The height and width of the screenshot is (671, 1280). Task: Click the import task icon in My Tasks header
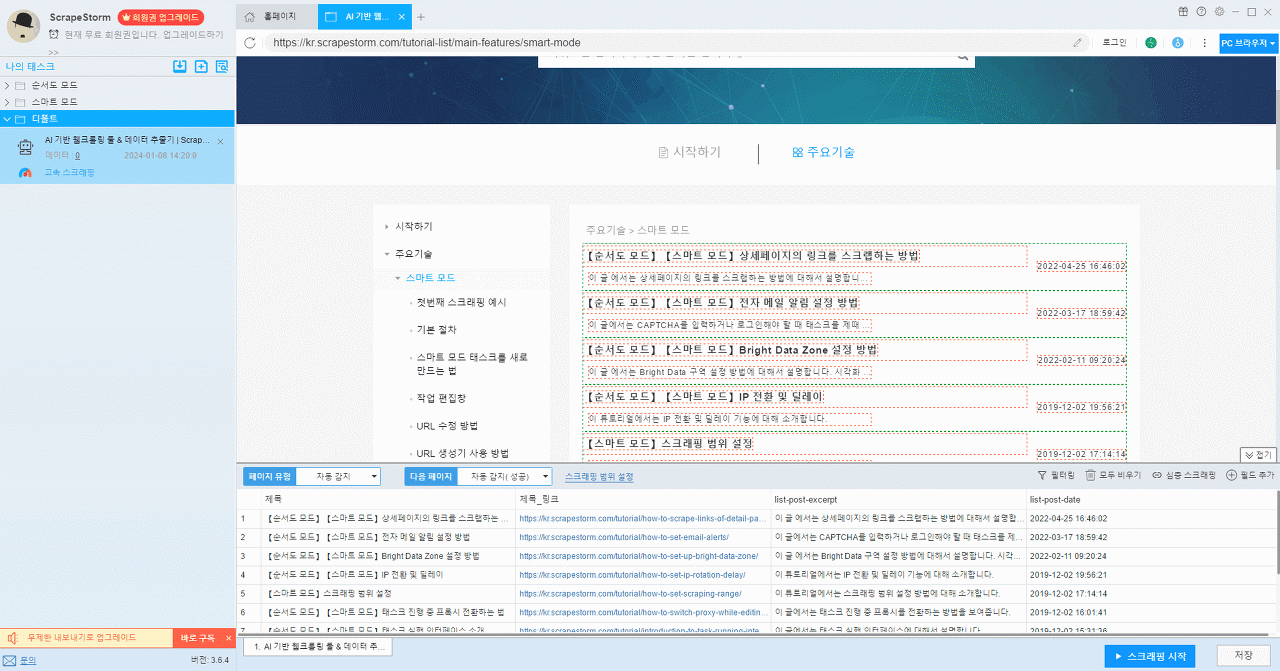(x=180, y=66)
